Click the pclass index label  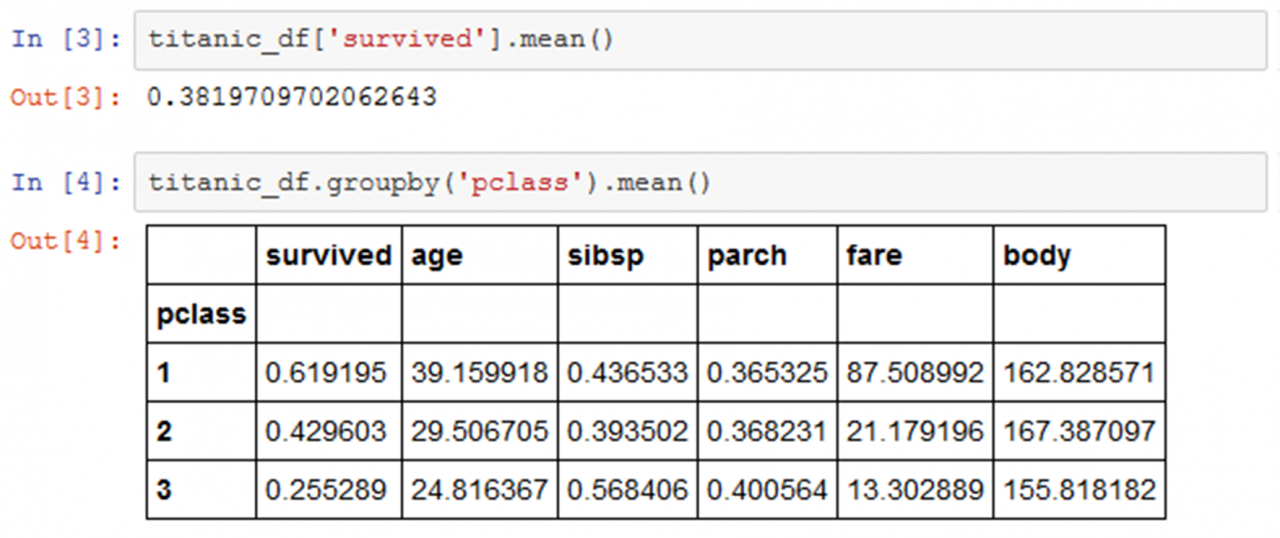click(x=201, y=314)
